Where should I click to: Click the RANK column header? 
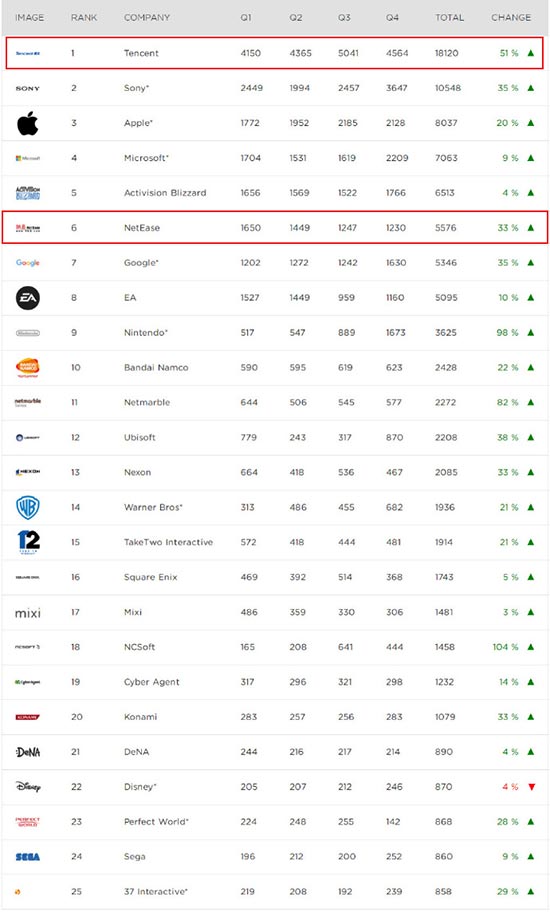tap(84, 17)
